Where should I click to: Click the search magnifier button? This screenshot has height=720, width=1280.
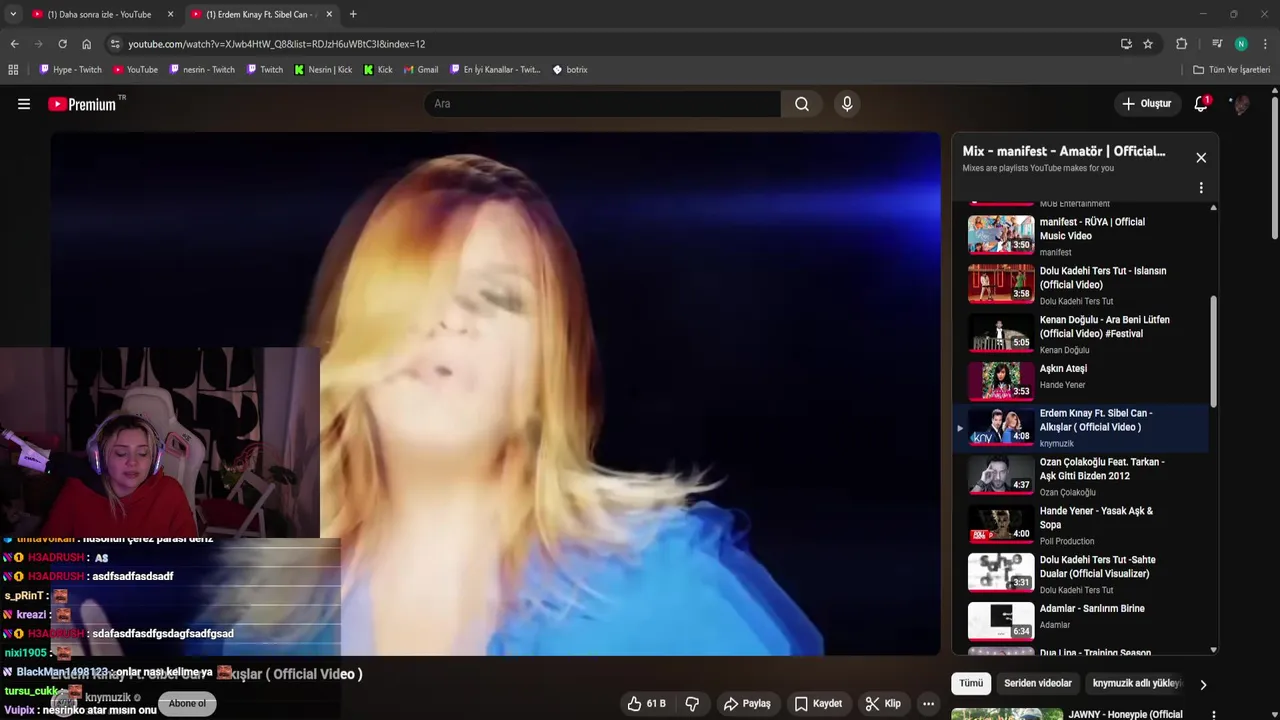802,104
